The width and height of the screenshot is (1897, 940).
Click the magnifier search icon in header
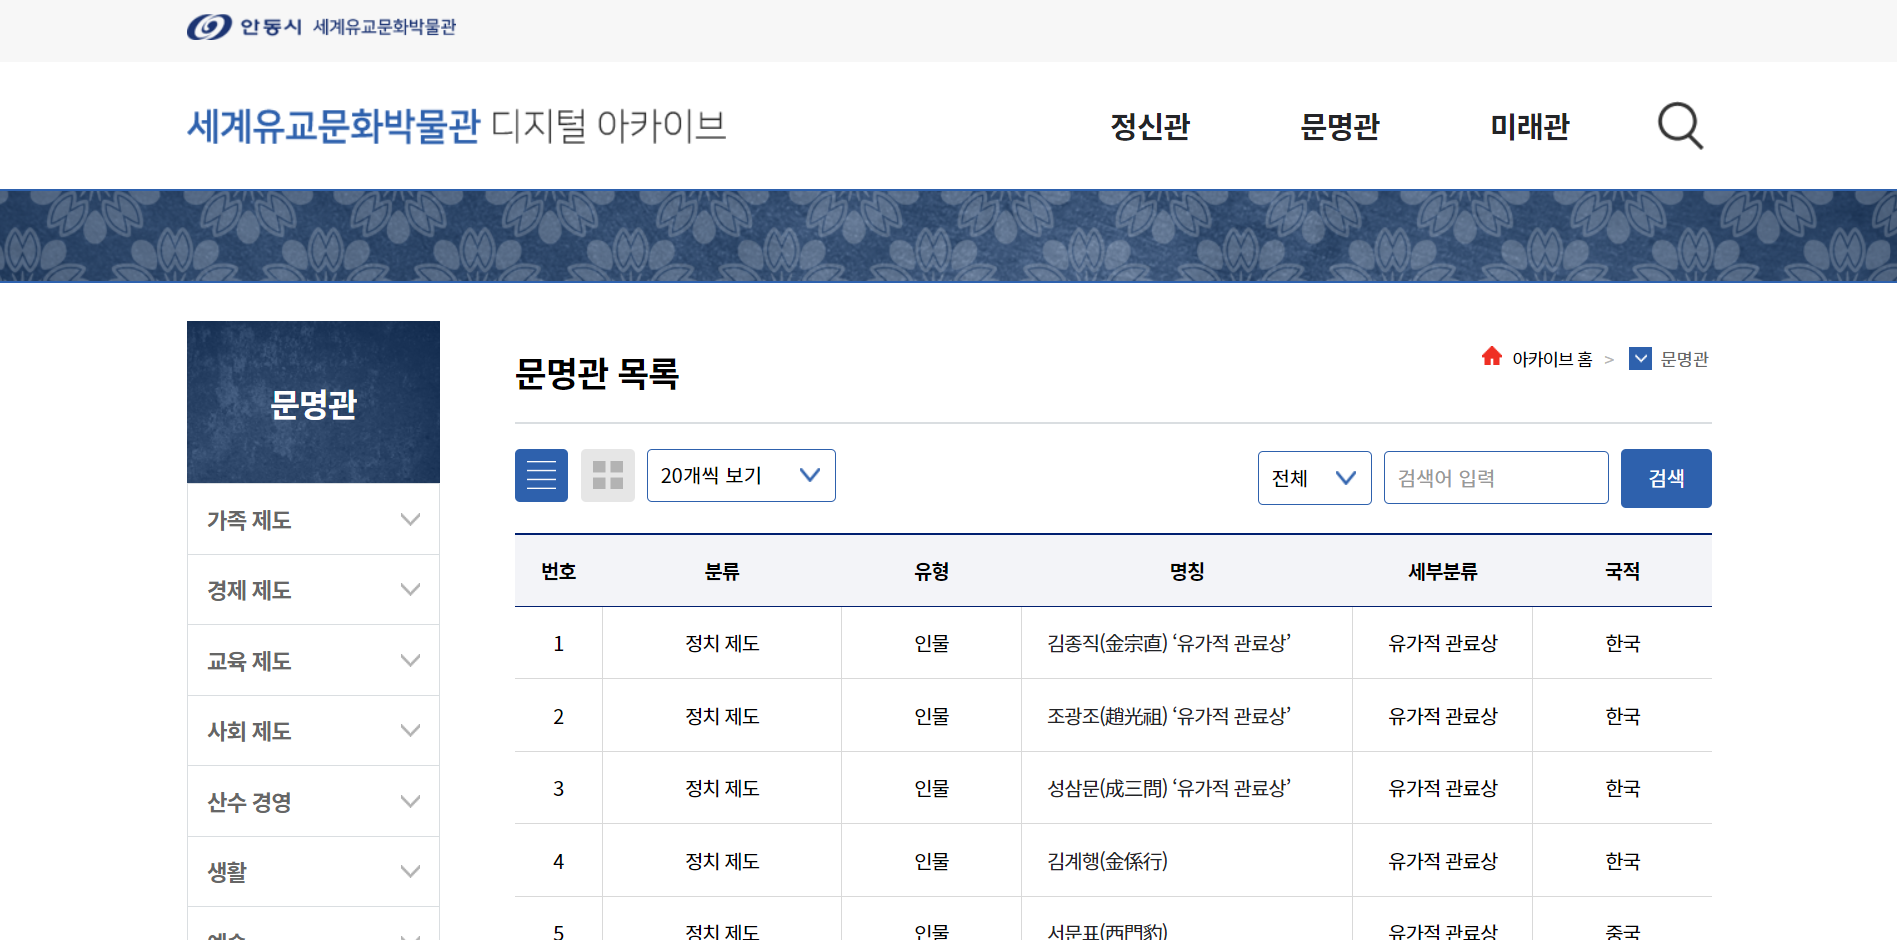(x=1680, y=126)
